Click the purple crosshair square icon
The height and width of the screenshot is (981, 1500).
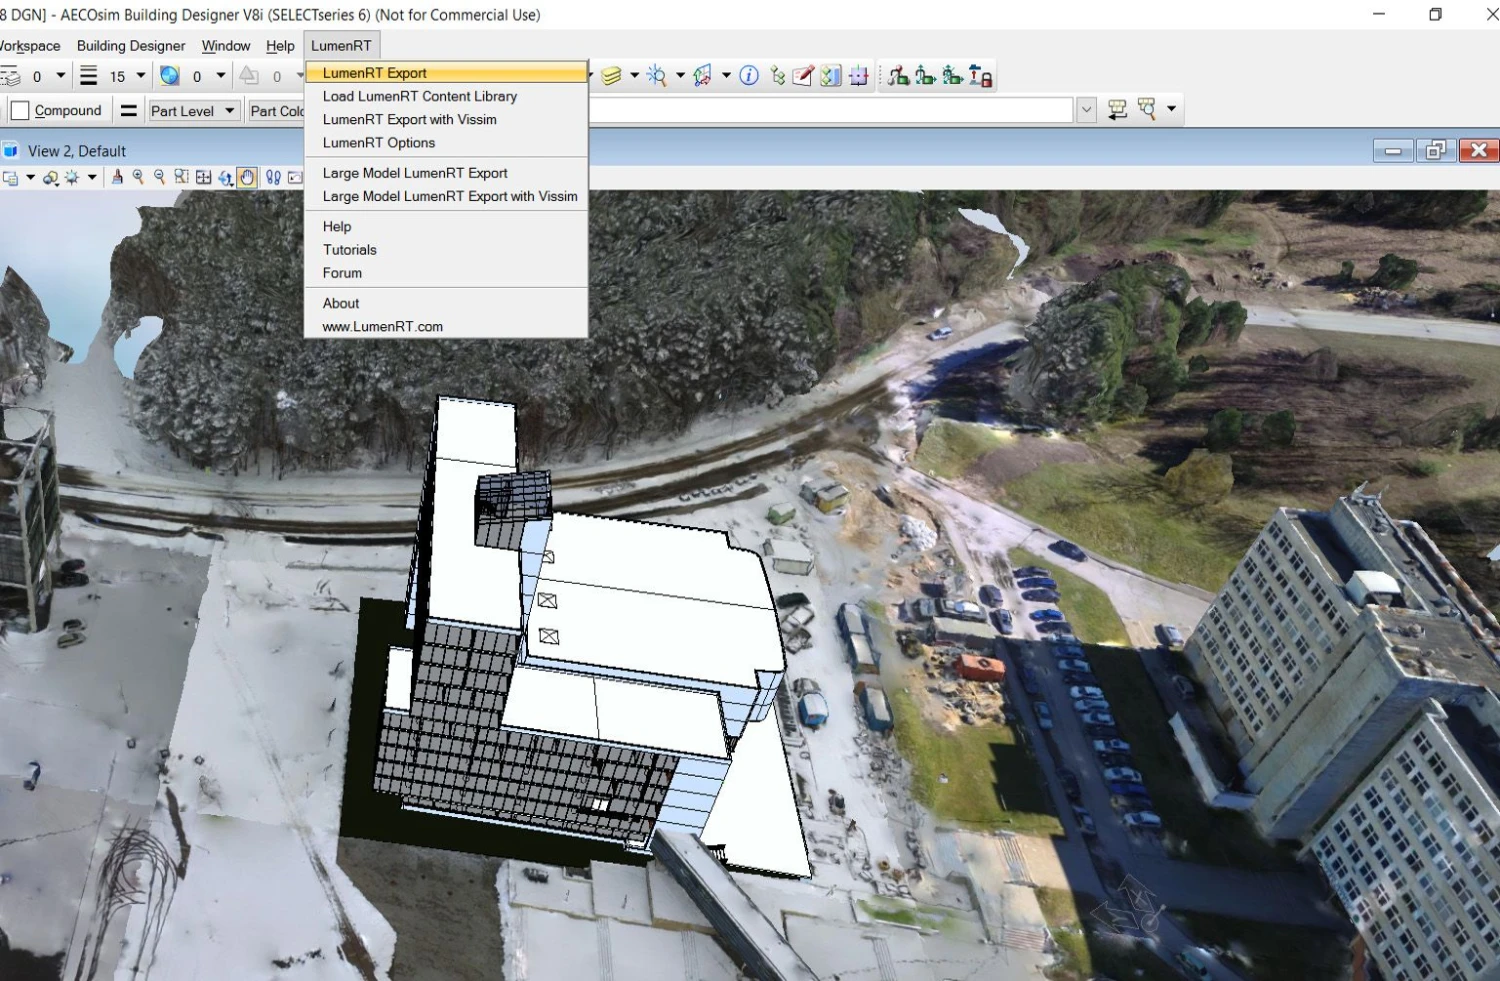click(858, 76)
